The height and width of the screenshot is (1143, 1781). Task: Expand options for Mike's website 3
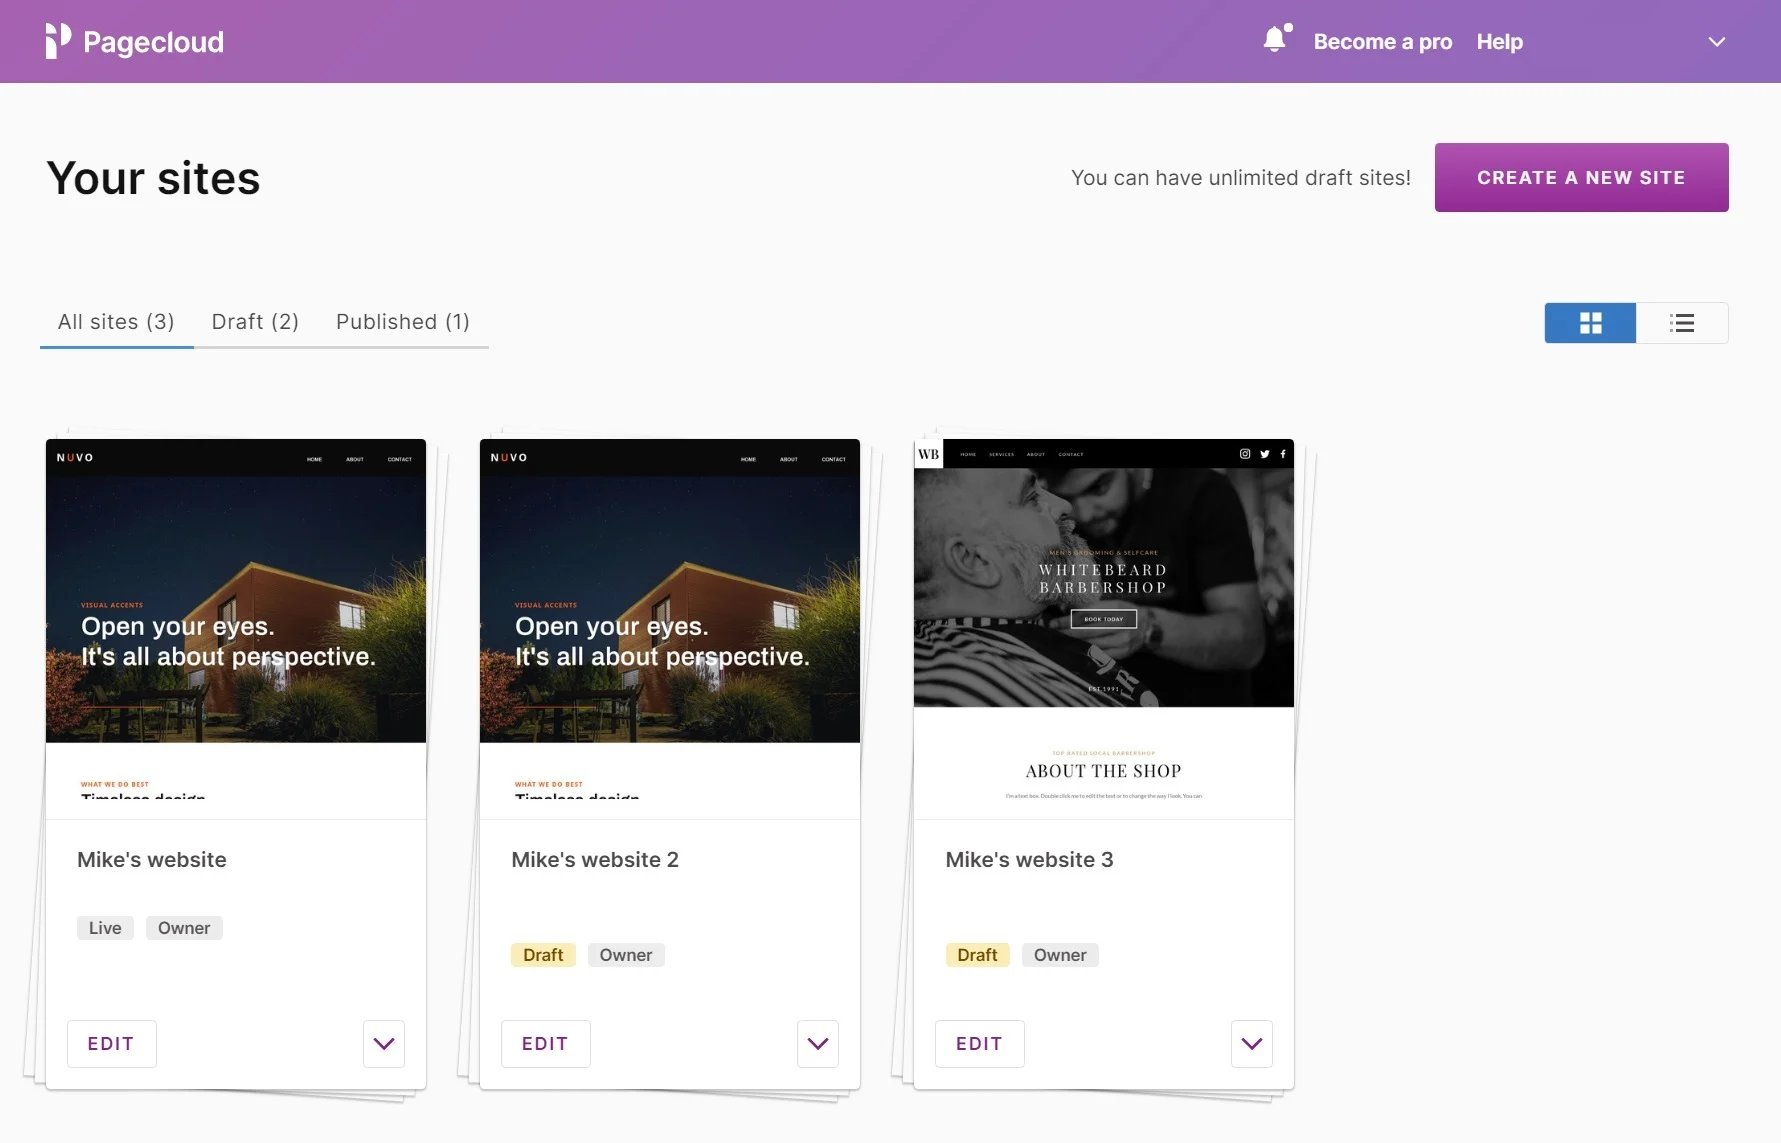tap(1251, 1043)
